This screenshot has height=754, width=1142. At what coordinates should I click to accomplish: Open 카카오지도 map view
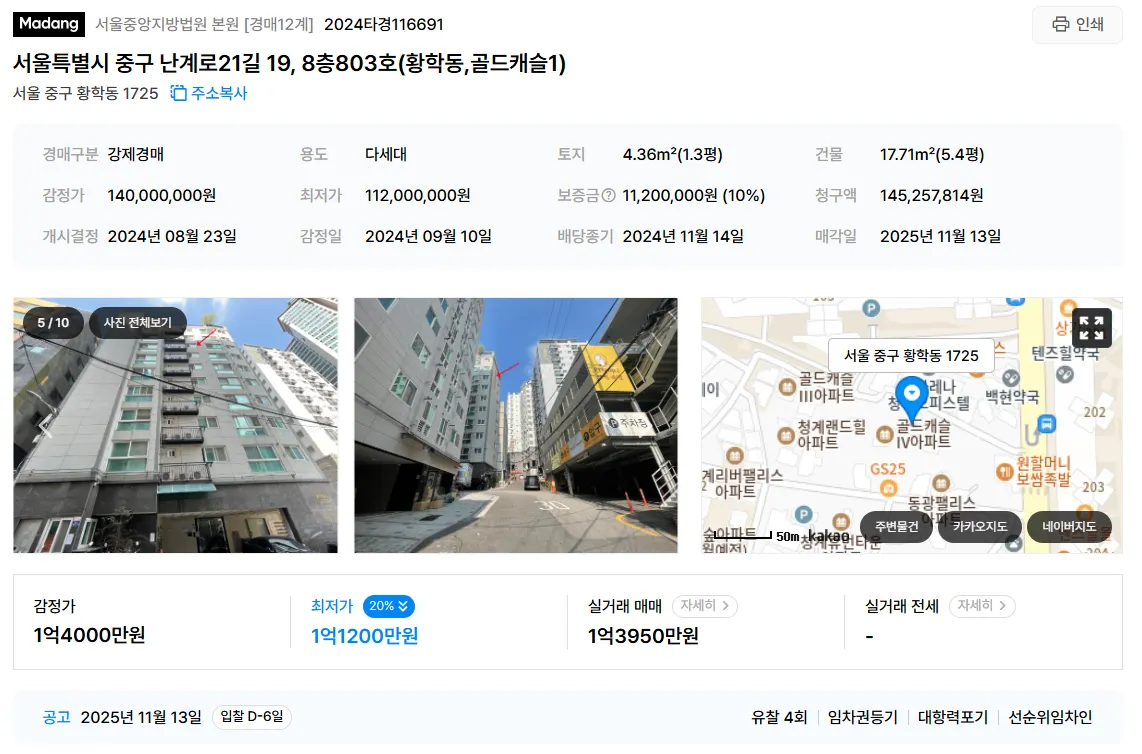(x=979, y=527)
